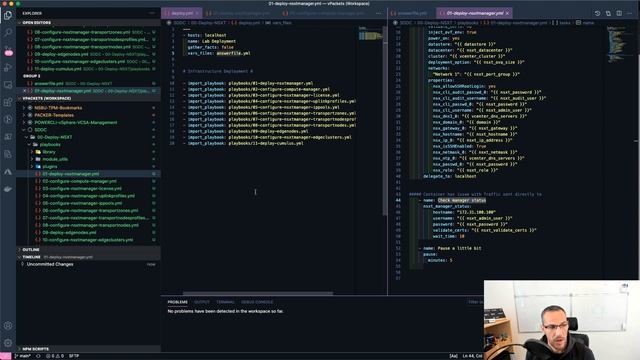This screenshot has height=360, width=640.
Task: Click the pink remote indicator in status bar
Action: point(5,356)
